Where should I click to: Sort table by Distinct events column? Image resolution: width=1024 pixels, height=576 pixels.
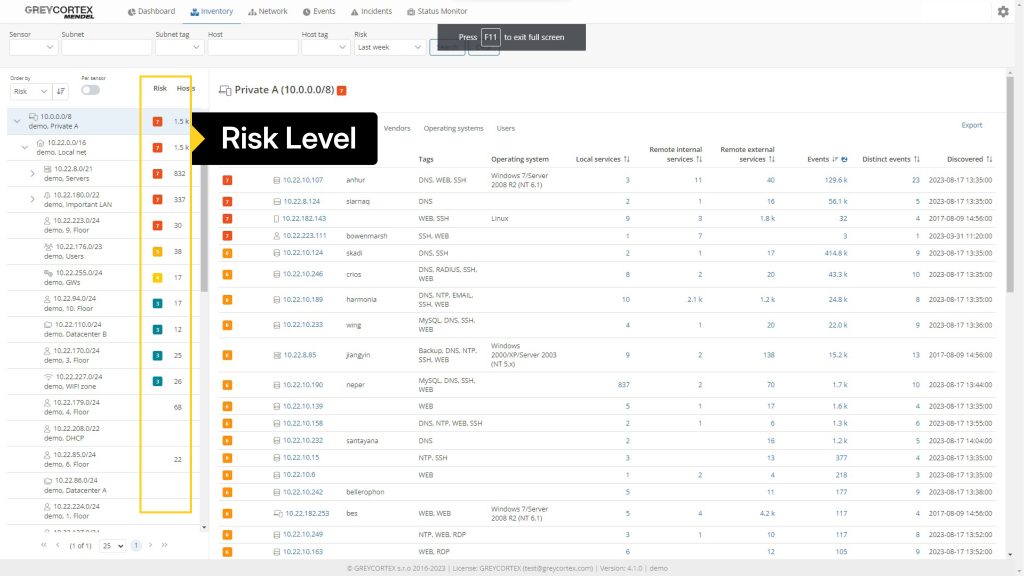[917, 159]
